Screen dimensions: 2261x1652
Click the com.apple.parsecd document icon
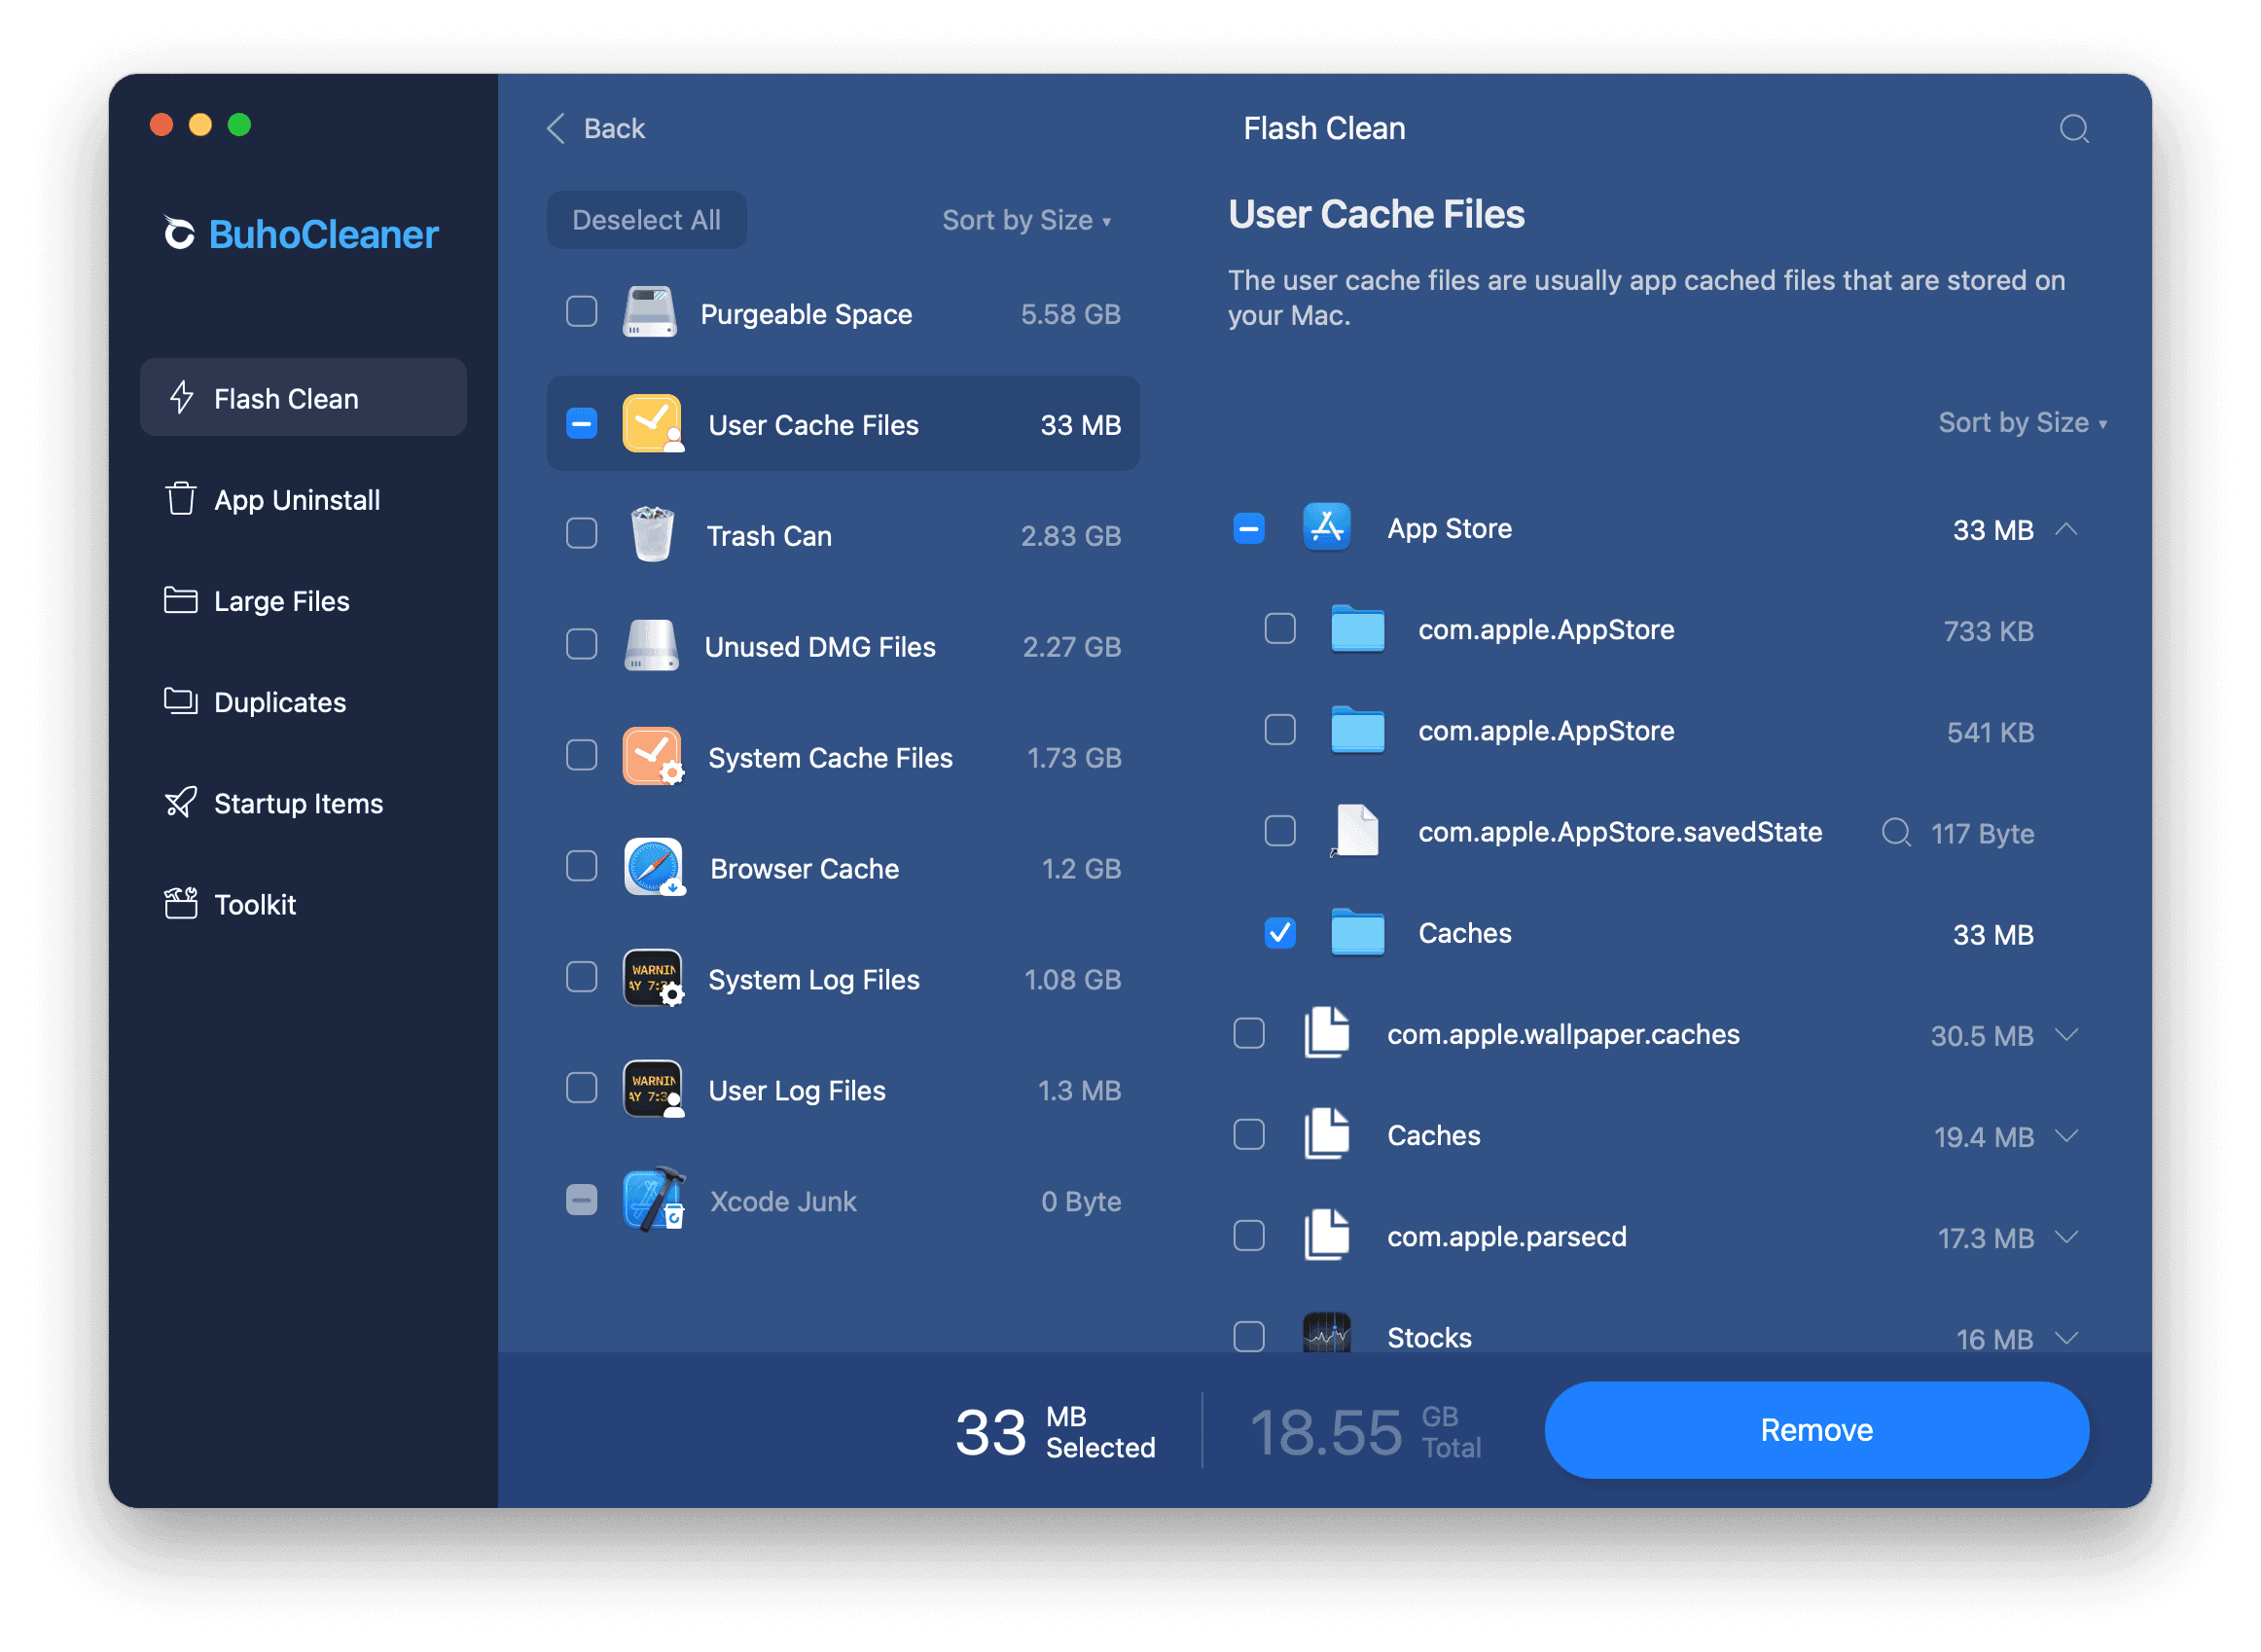(x=1327, y=1237)
